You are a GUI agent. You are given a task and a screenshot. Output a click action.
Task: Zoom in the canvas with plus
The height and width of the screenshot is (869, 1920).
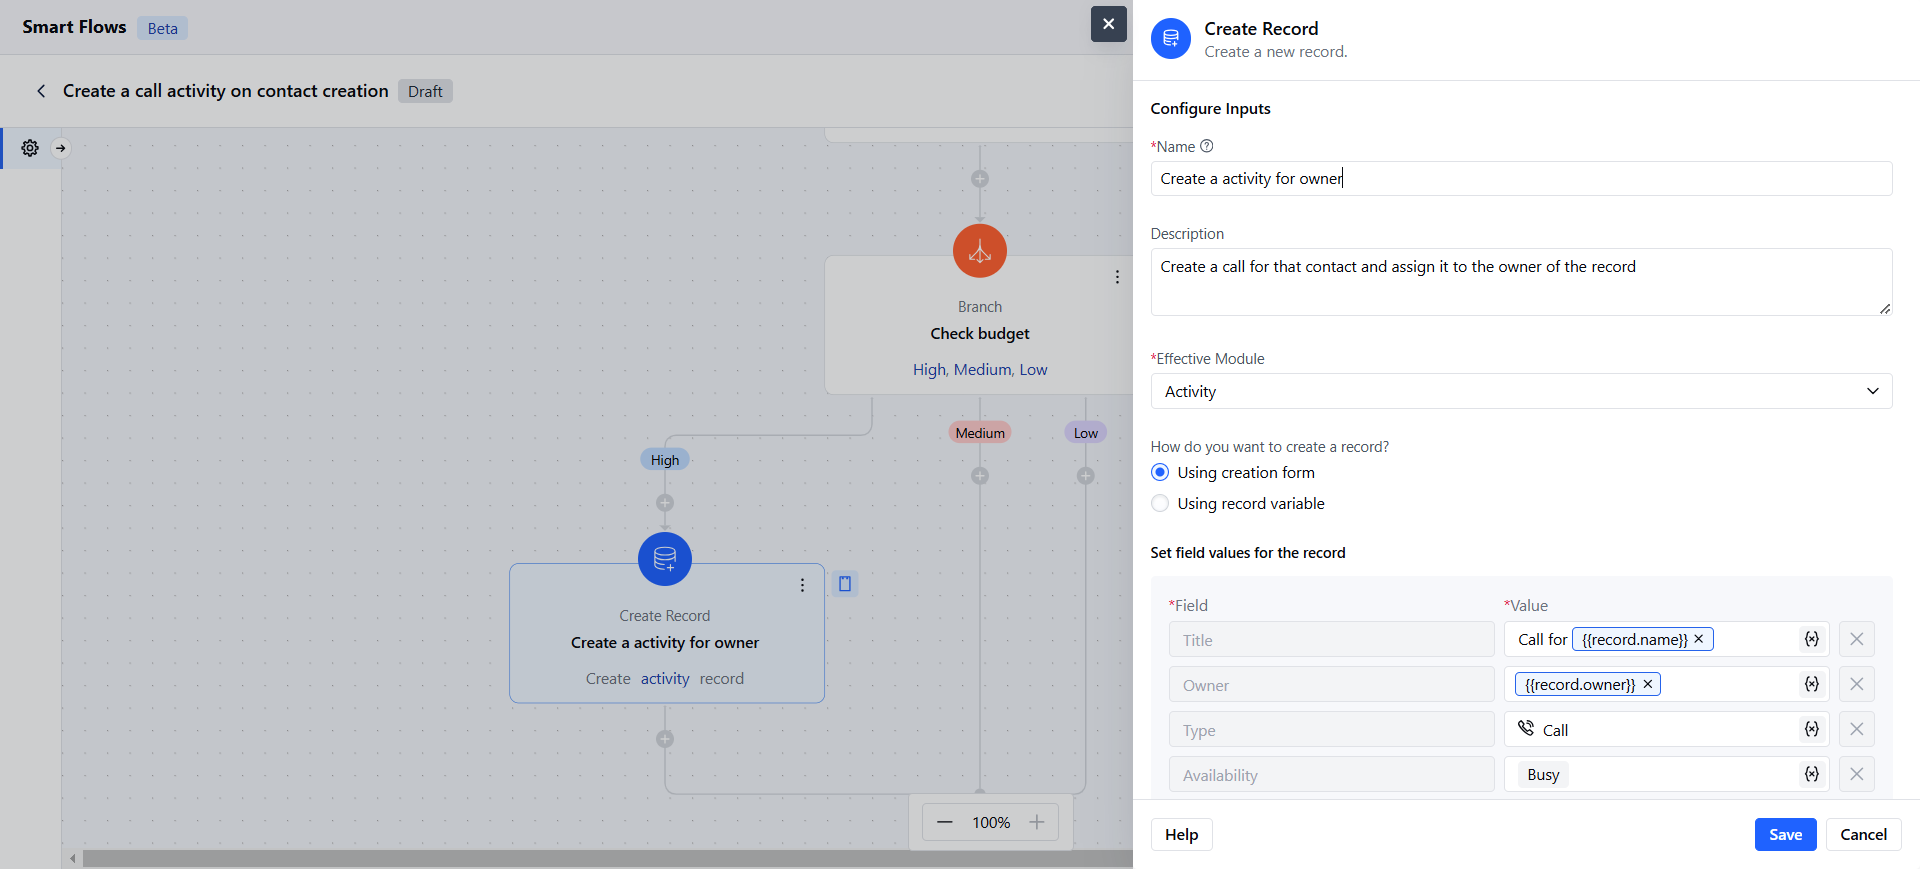(x=1037, y=822)
